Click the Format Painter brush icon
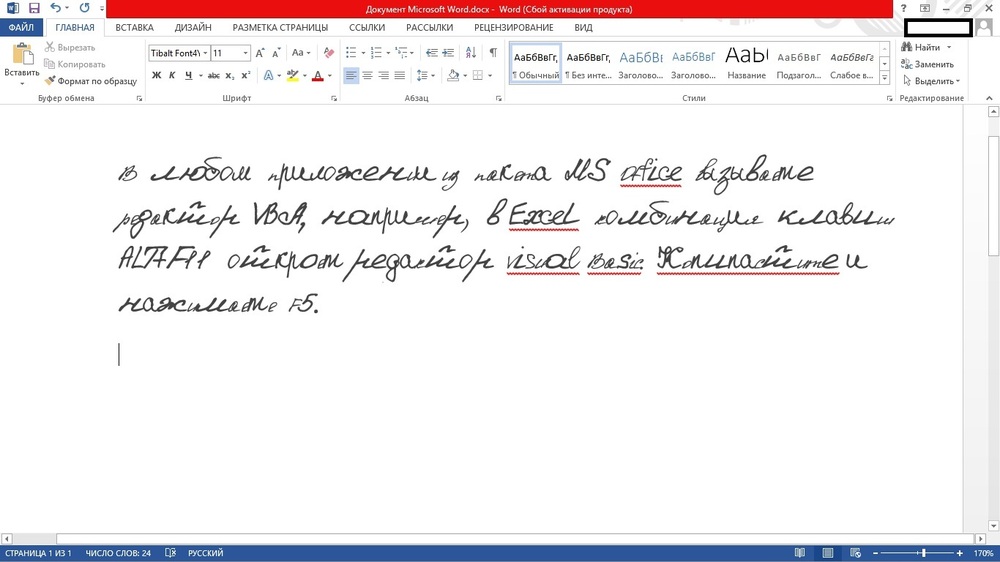Viewport: 1000px width, 562px height. tap(50, 81)
